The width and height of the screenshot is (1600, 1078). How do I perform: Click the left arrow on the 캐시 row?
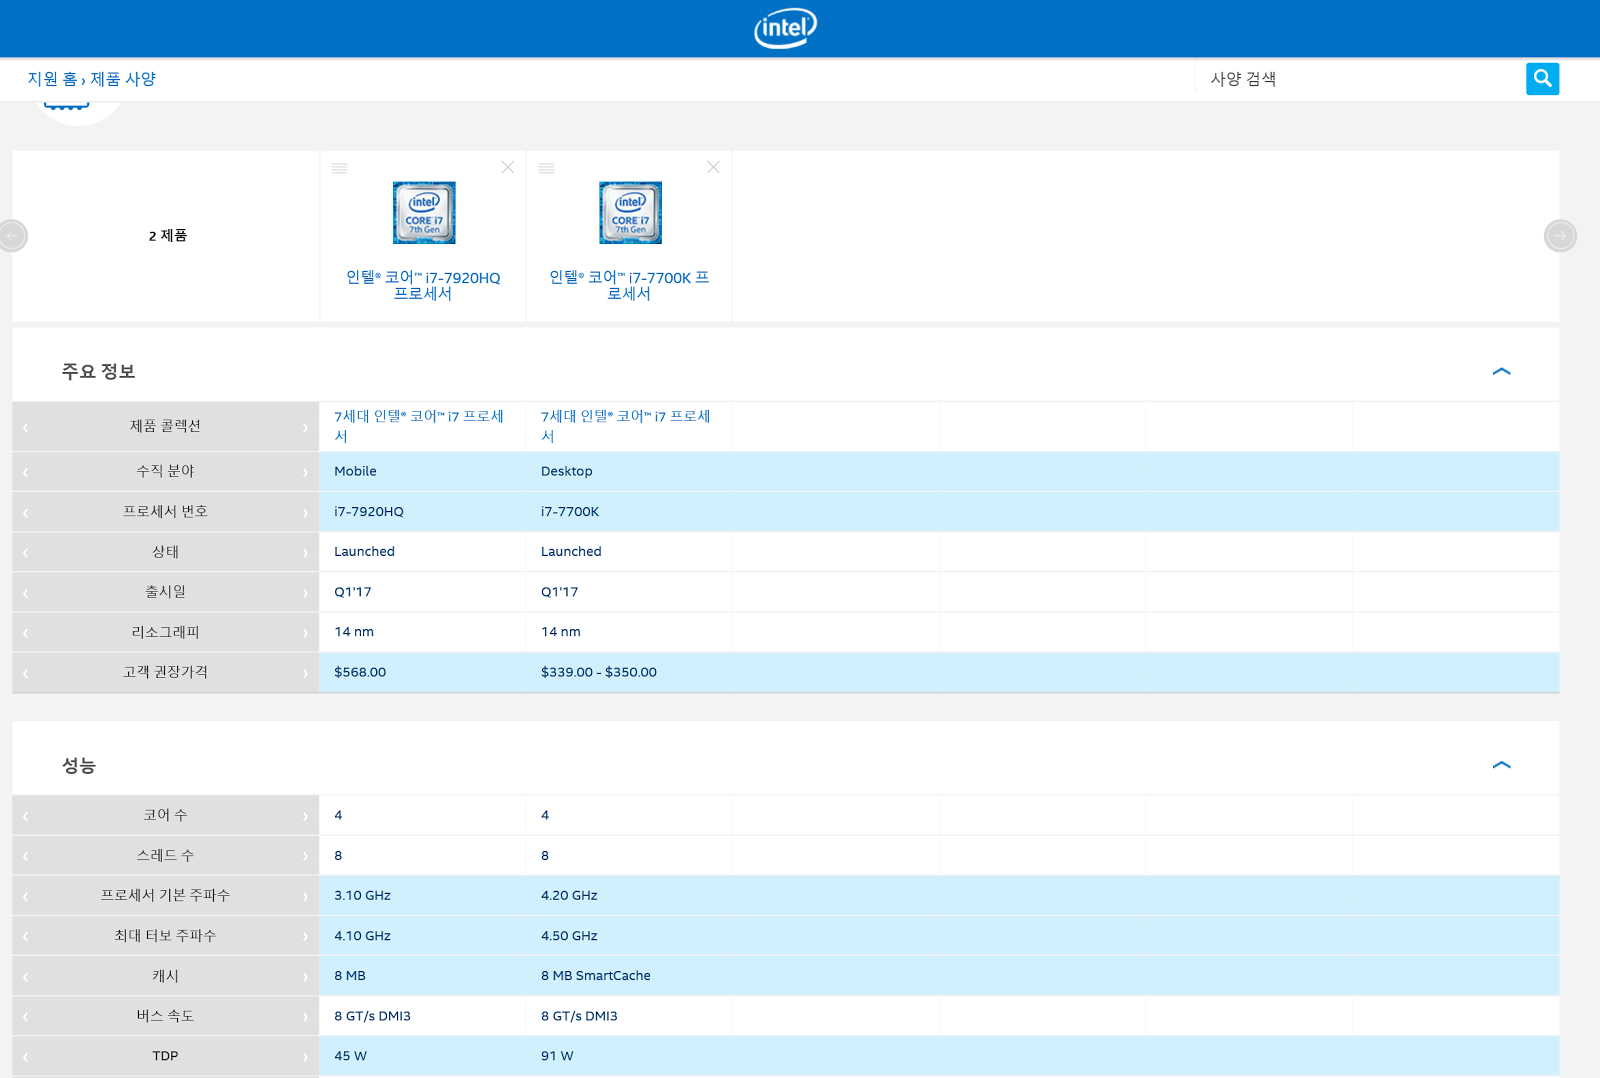point(25,976)
